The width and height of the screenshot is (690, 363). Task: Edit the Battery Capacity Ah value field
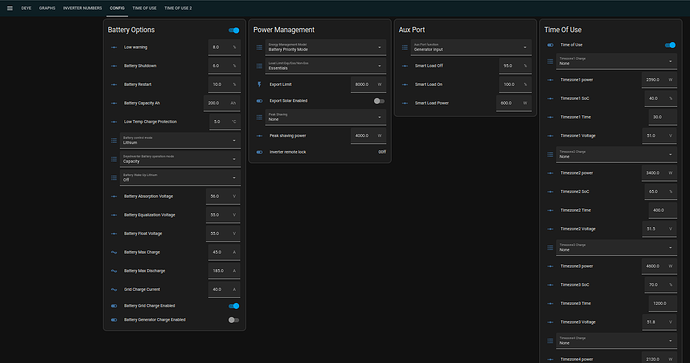222,103
